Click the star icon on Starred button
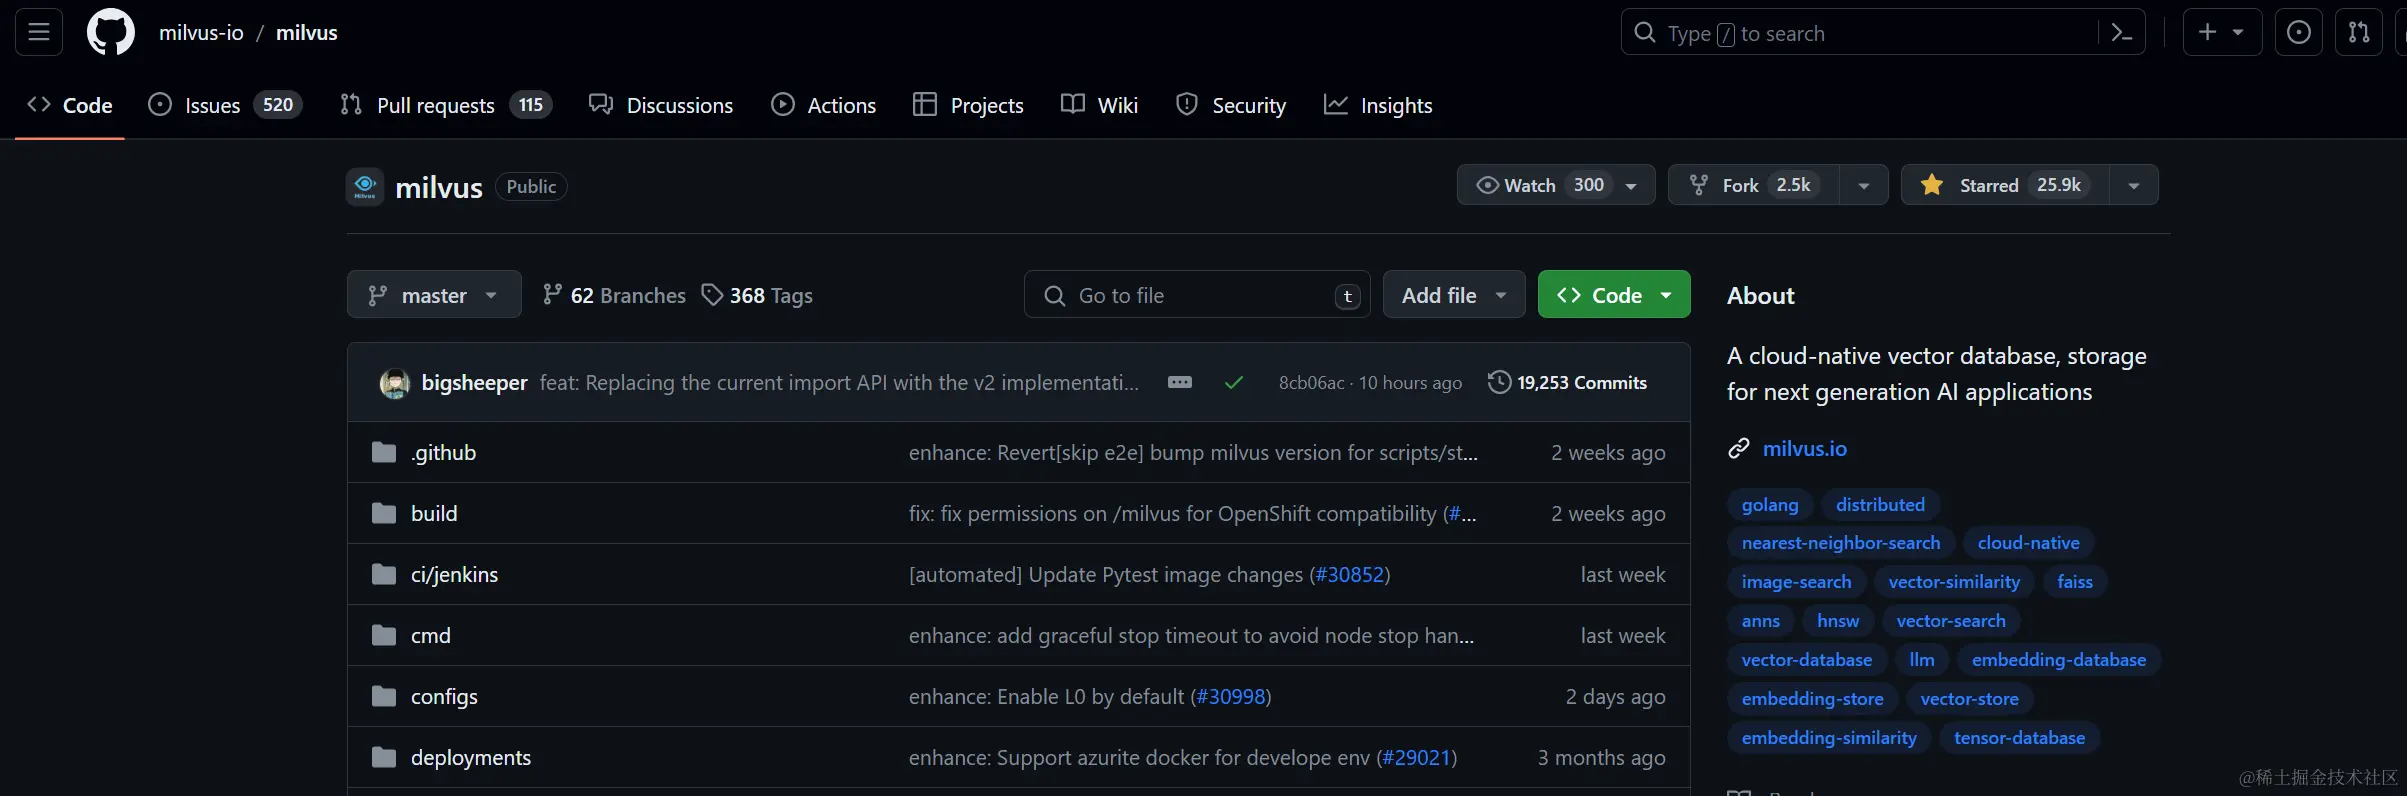The image size is (2407, 796). (1932, 185)
